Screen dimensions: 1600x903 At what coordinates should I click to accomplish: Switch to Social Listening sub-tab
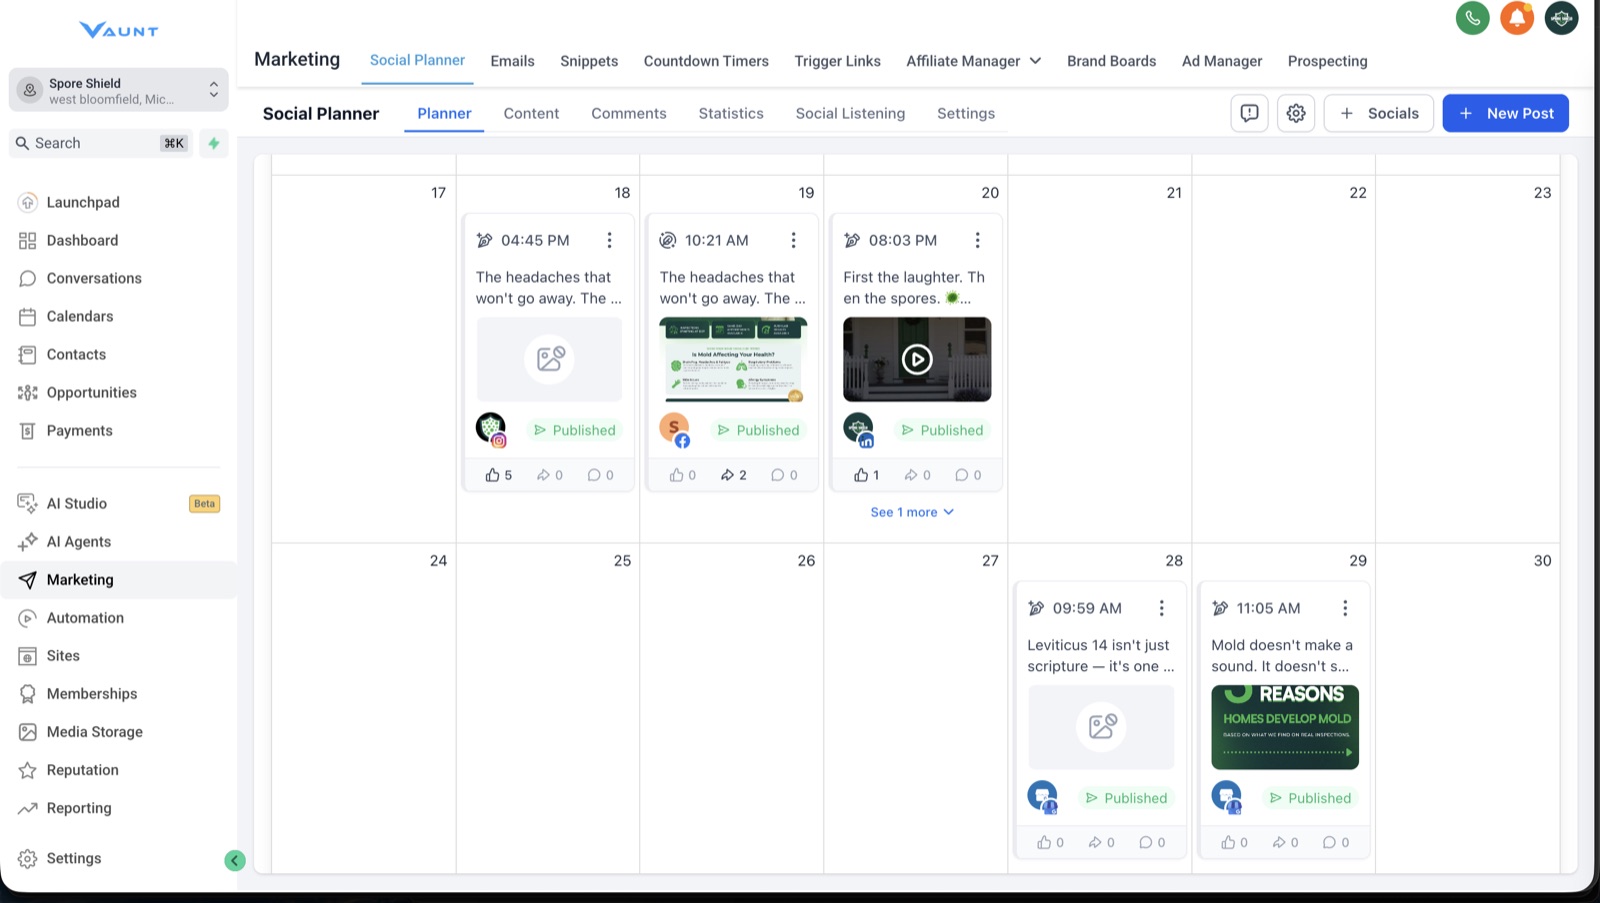click(x=850, y=113)
